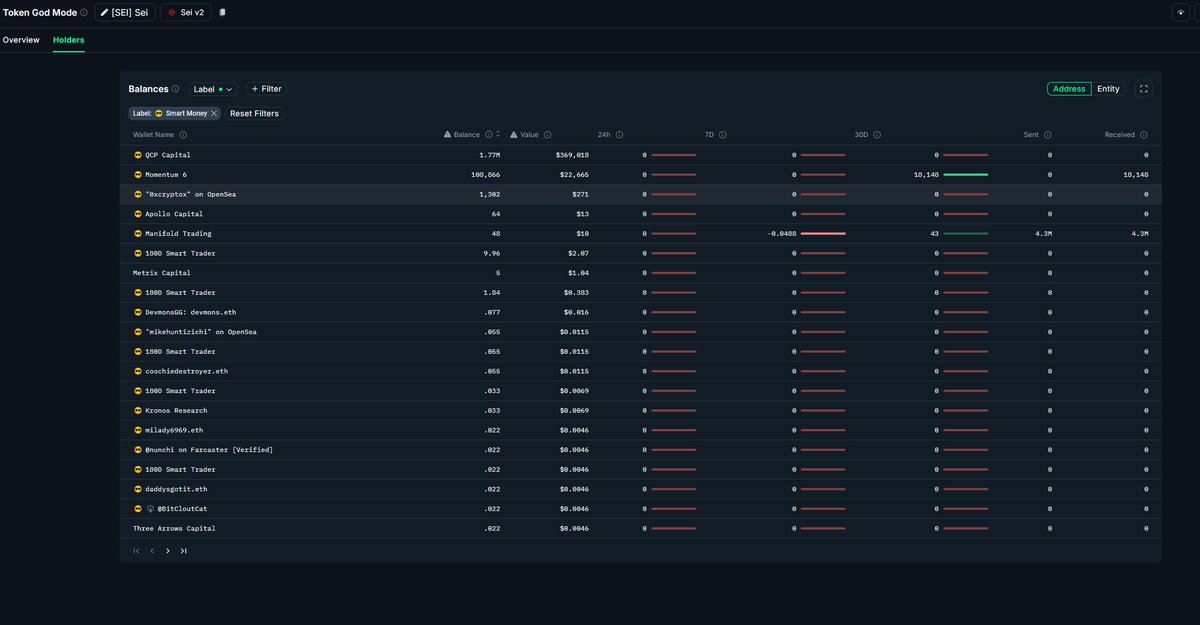Show info tooltip for 7D column

coord(722,135)
